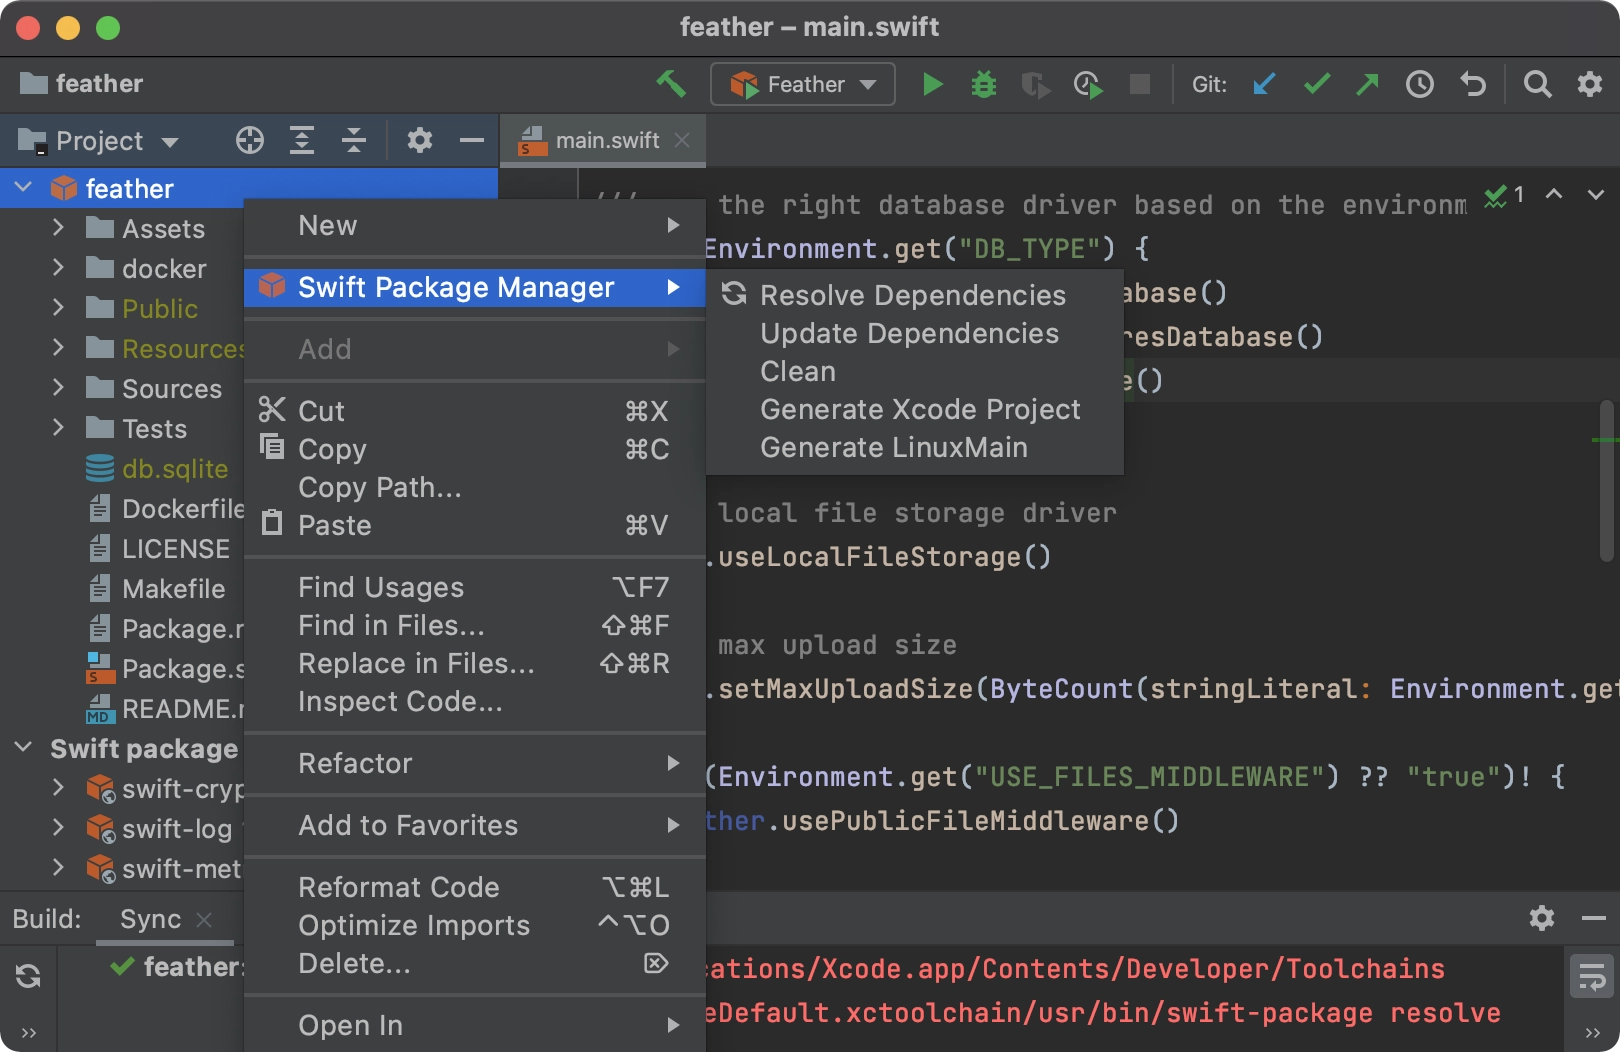Show Git history clock icon
1620x1052 pixels.
point(1420,84)
